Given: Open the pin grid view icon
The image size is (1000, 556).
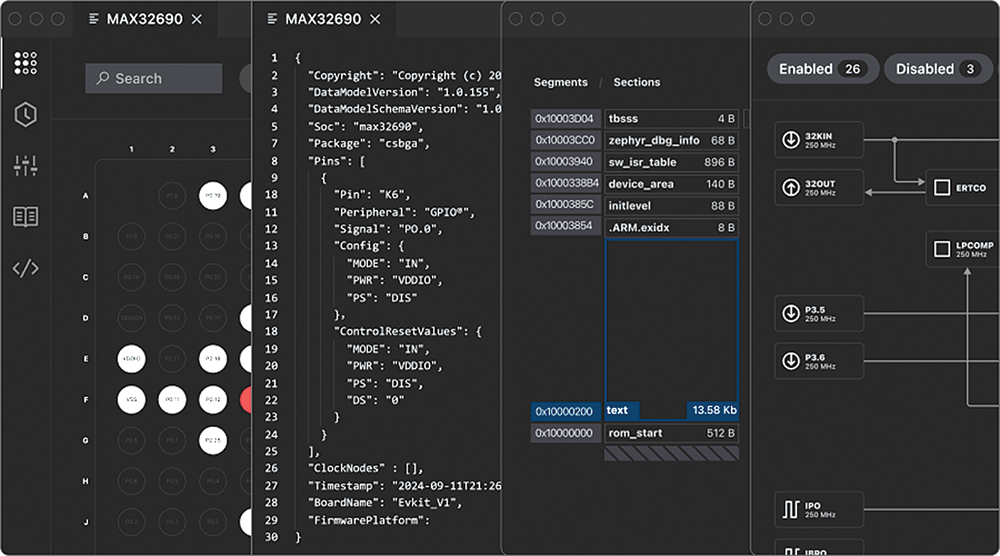Looking at the screenshot, I should tap(26, 63).
